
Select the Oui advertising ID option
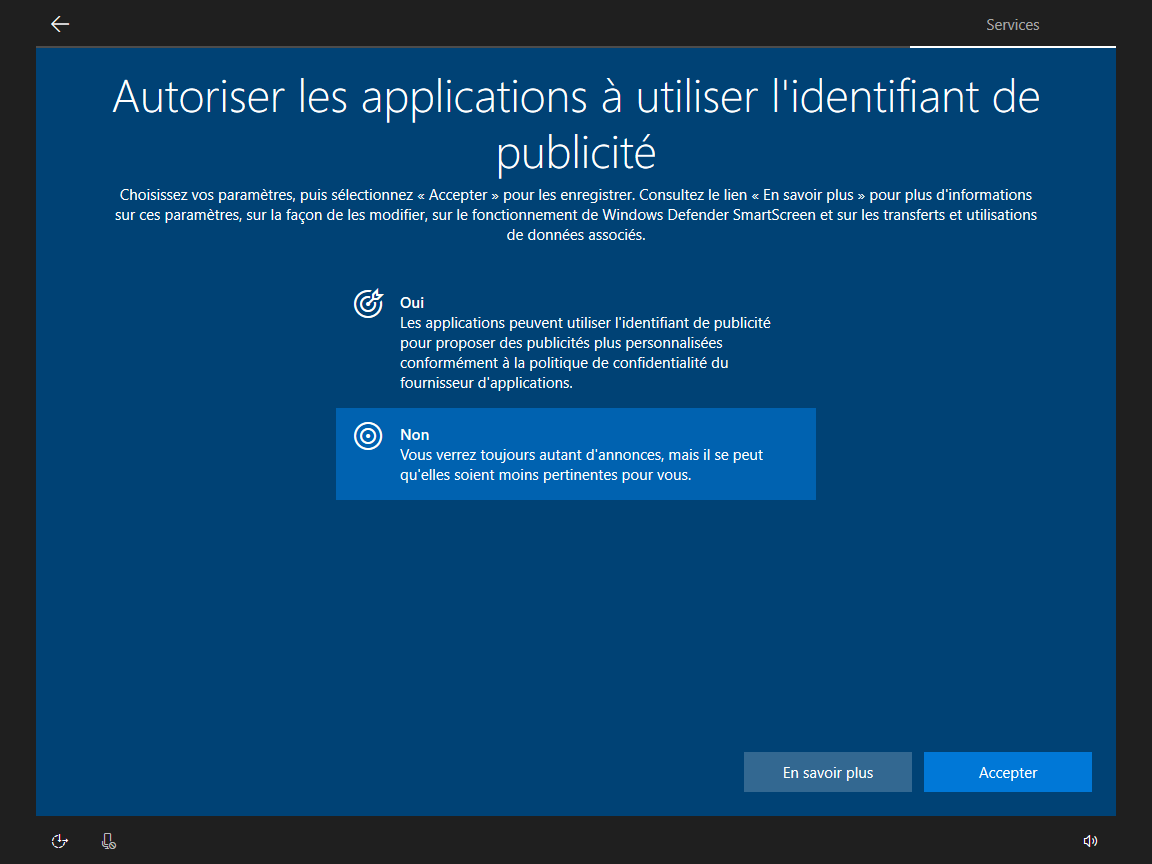pyautogui.click(x=576, y=342)
